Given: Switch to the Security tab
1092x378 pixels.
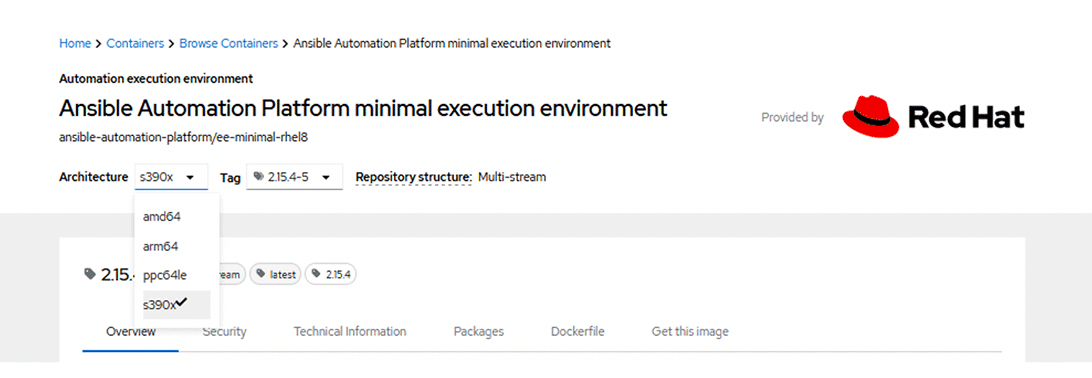Looking at the screenshot, I should point(224,331).
